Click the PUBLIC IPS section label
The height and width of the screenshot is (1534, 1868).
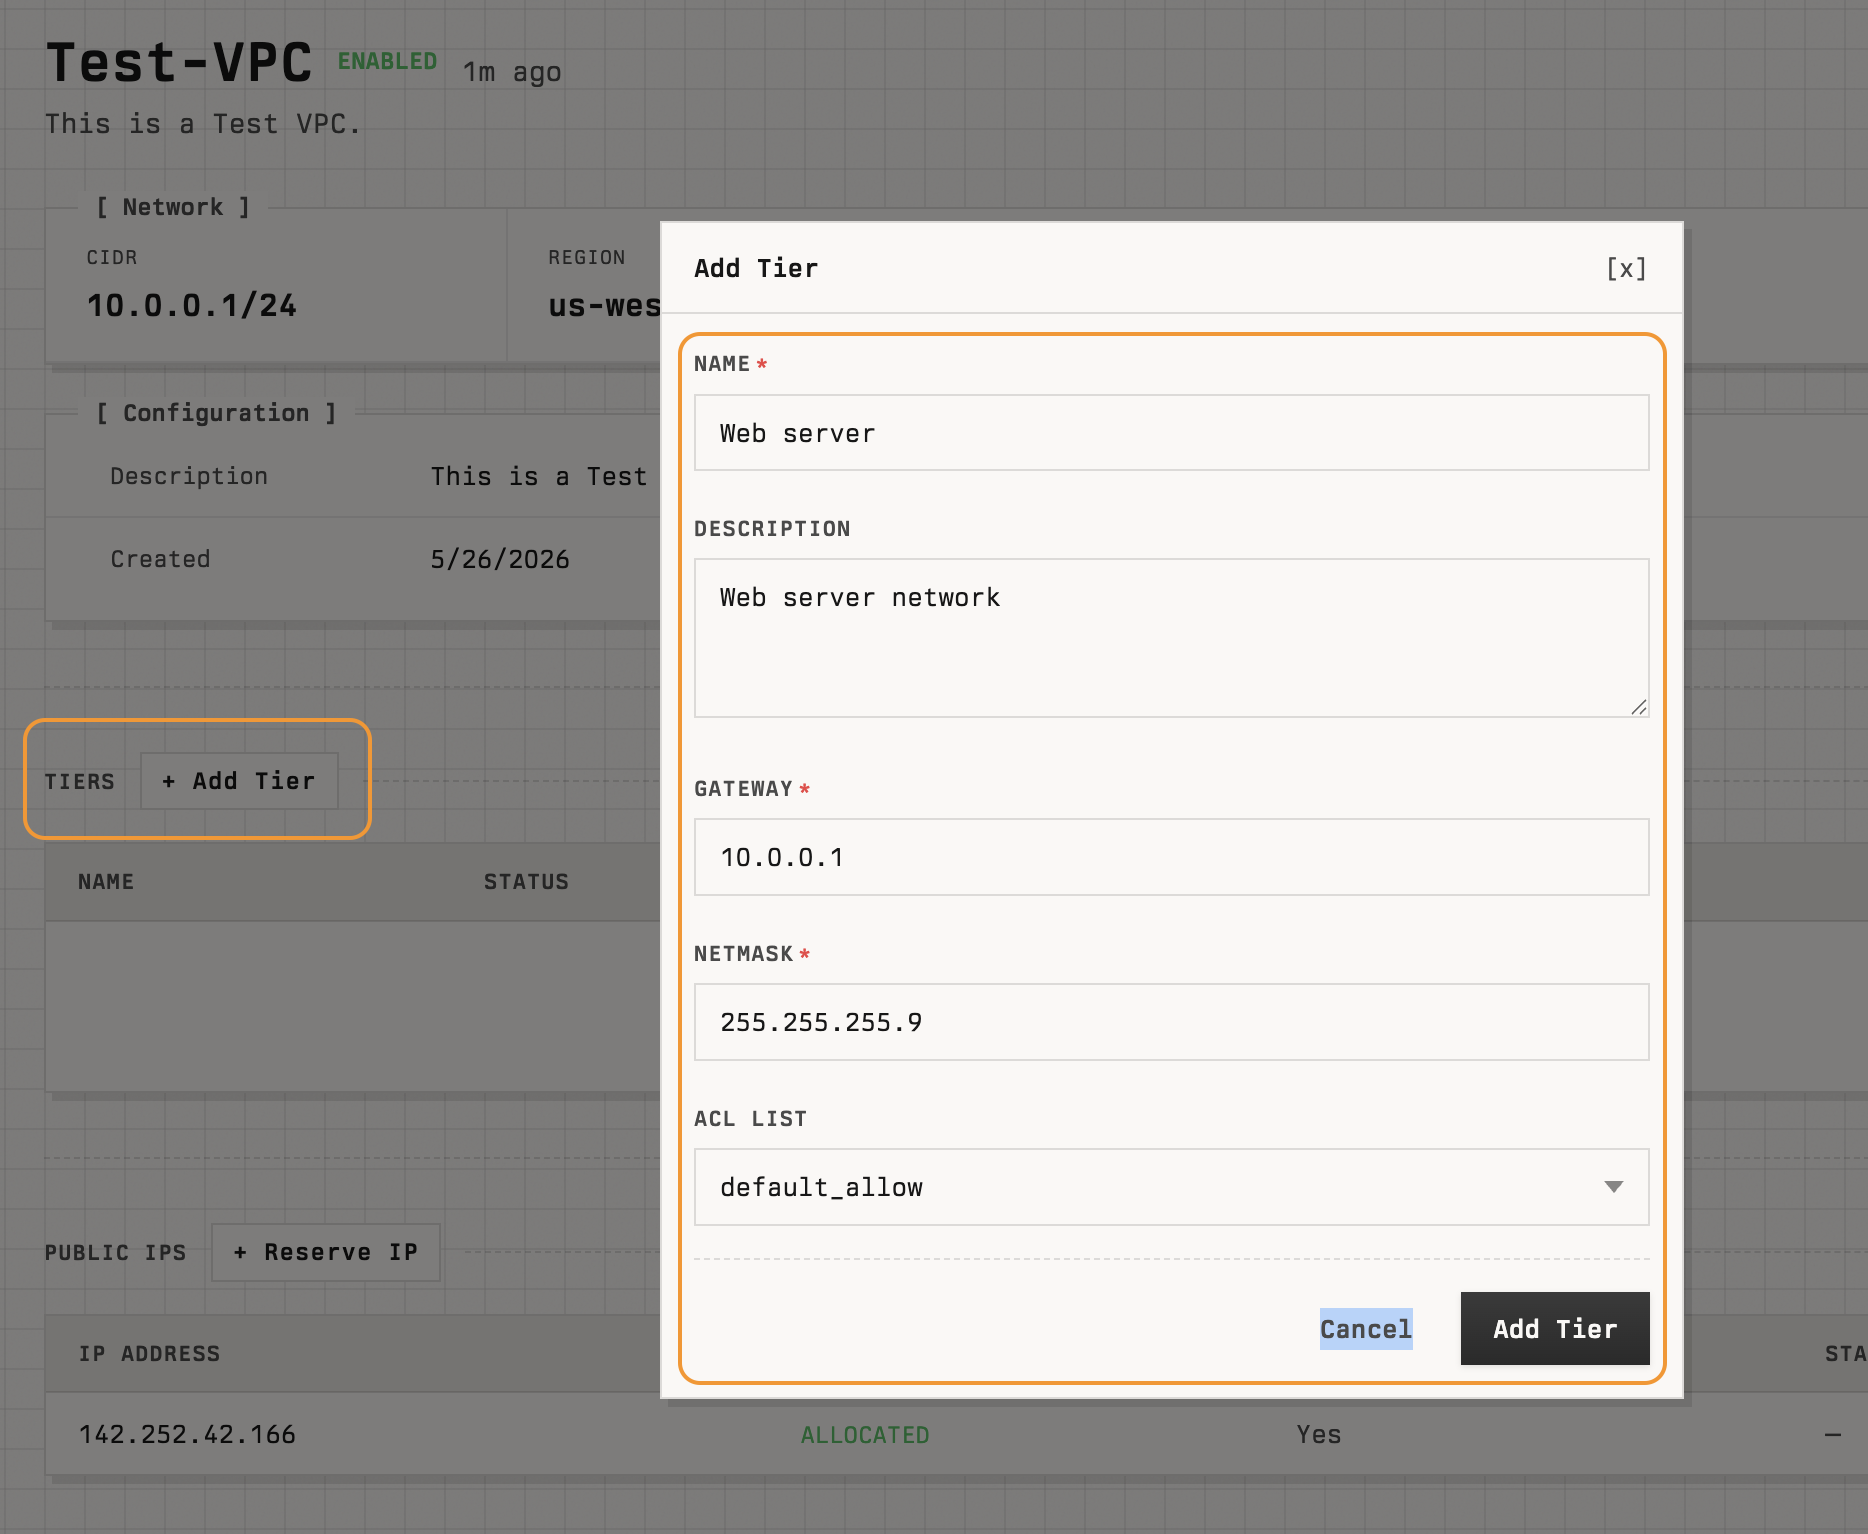[x=116, y=1253]
